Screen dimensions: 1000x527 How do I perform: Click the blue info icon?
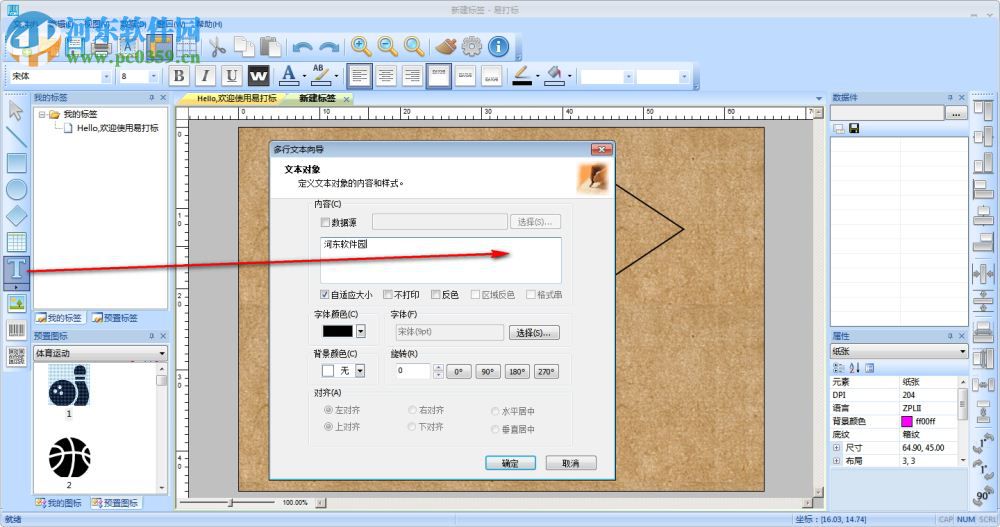click(x=499, y=46)
